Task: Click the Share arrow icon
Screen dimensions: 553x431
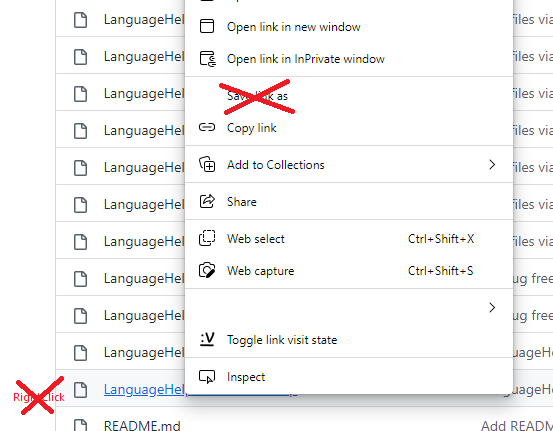Action: pyautogui.click(x=207, y=201)
